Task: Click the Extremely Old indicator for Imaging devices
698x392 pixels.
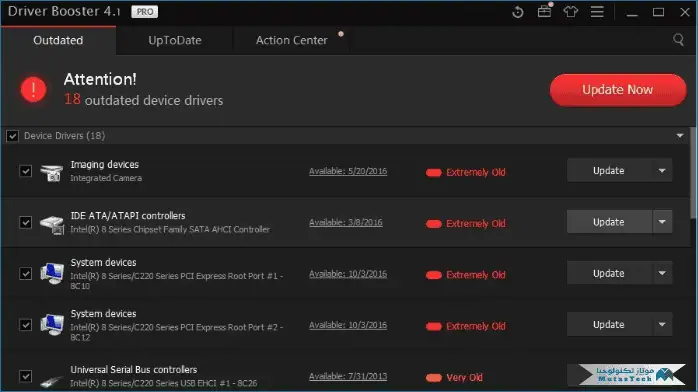Action: tap(434, 173)
